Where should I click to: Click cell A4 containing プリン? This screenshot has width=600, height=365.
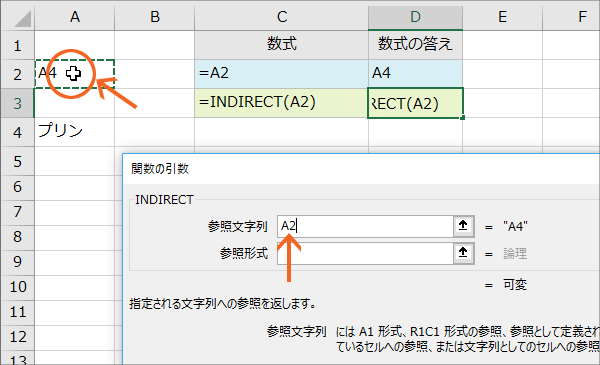(75, 132)
